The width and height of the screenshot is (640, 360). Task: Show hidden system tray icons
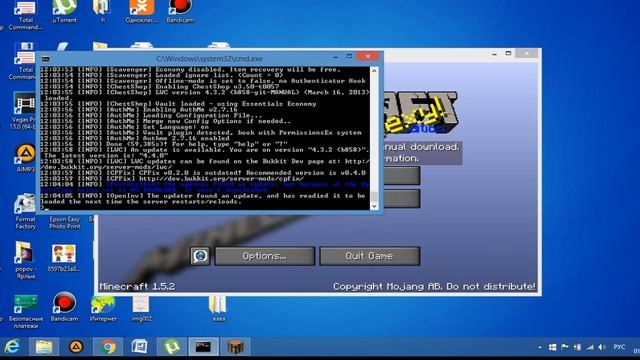pos(540,347)
